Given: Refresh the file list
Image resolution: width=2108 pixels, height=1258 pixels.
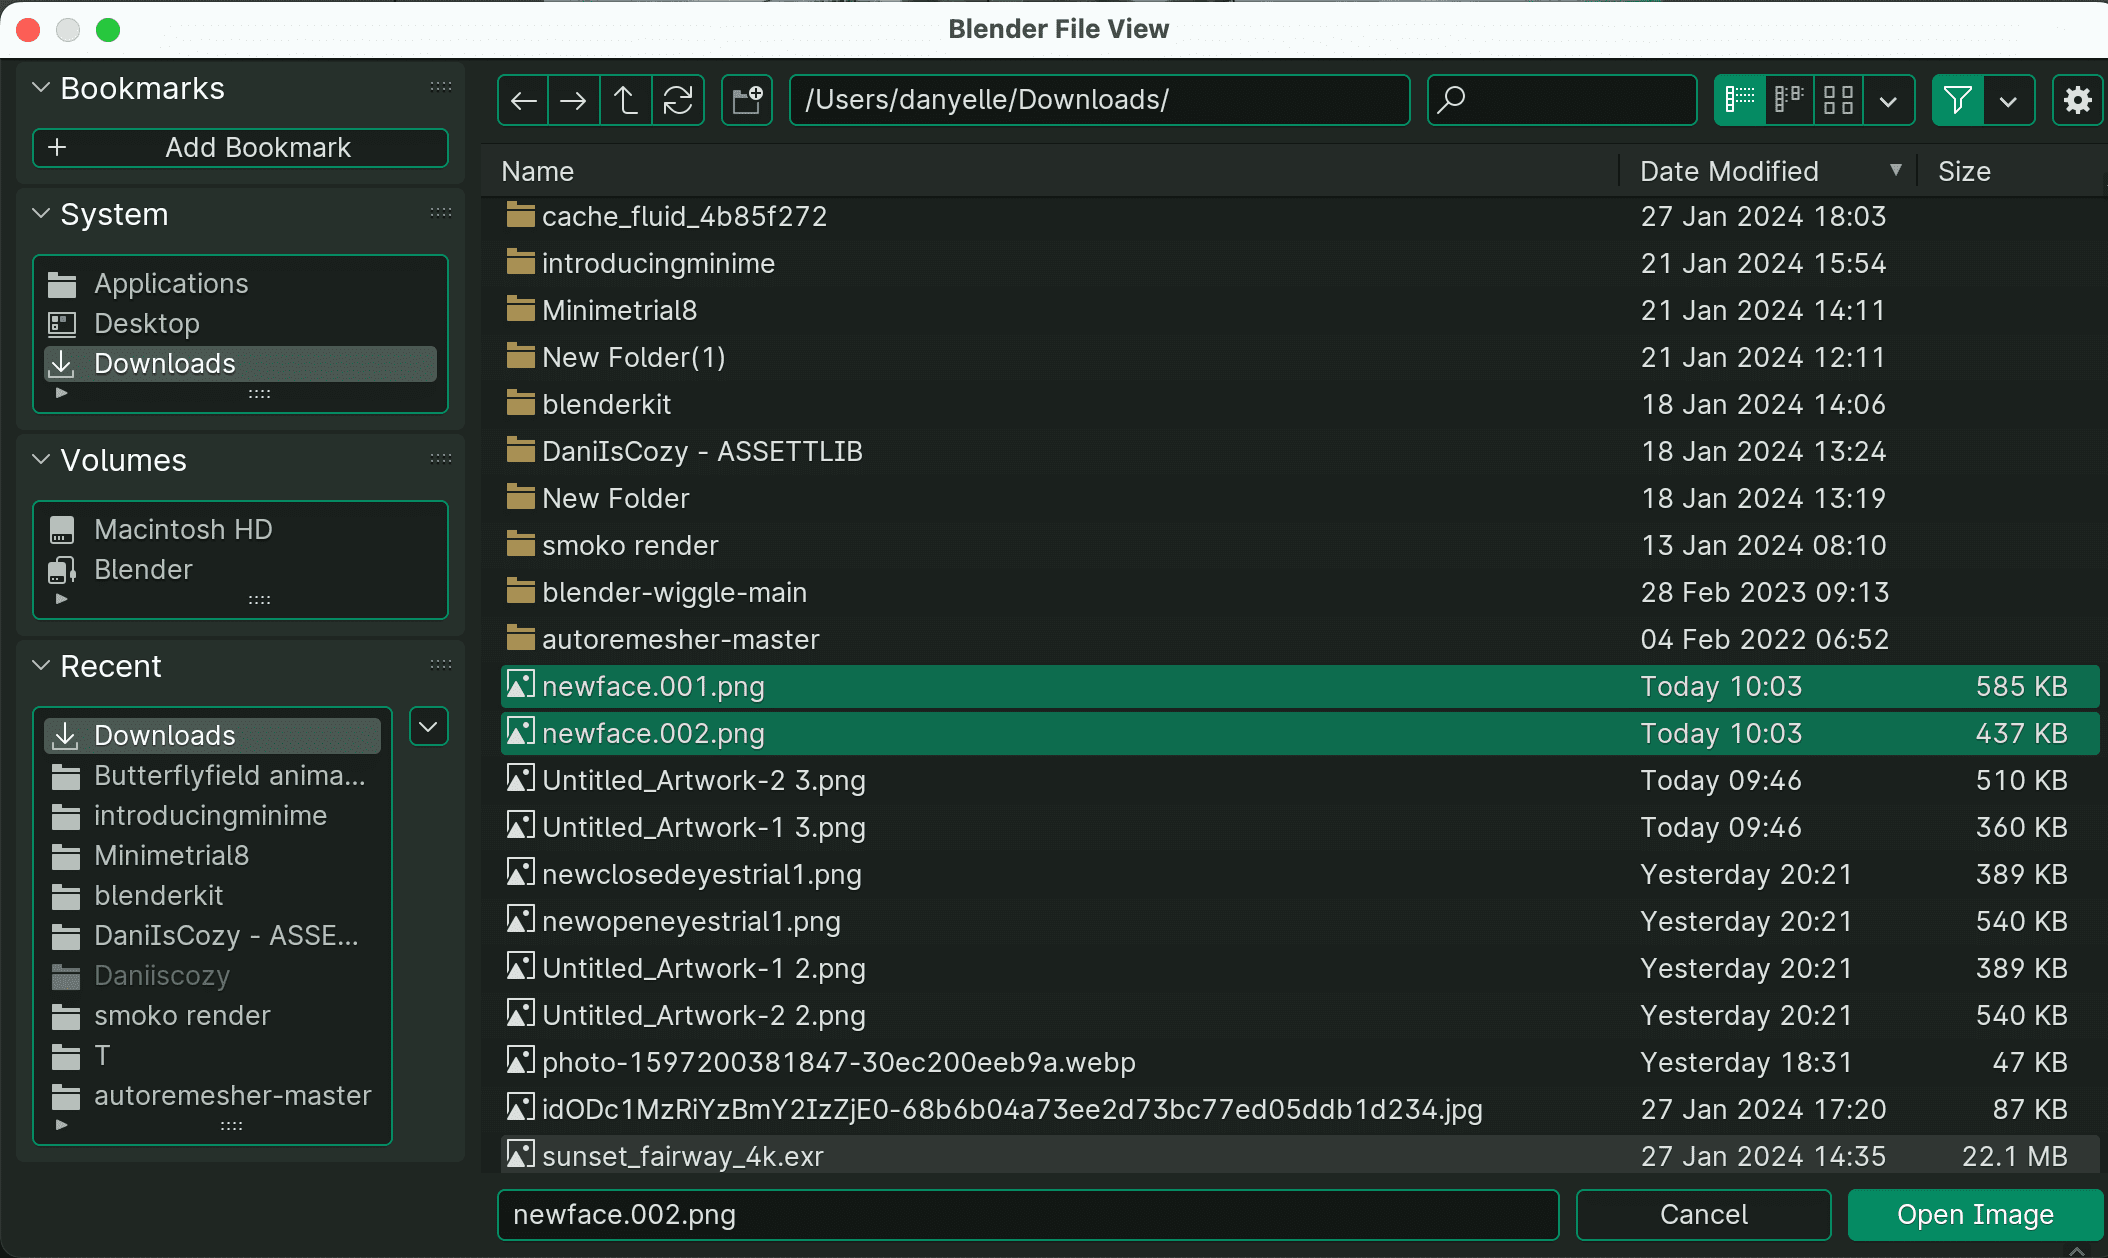Looking at the screenshot, I should pyautogui.click(x=678, y=100).
